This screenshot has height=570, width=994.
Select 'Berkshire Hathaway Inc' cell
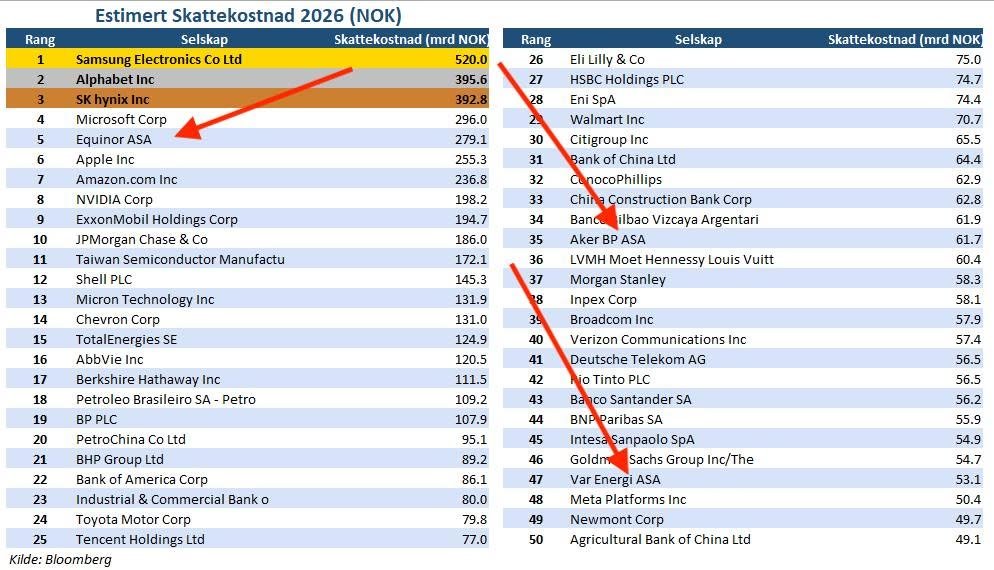[148, 379]
